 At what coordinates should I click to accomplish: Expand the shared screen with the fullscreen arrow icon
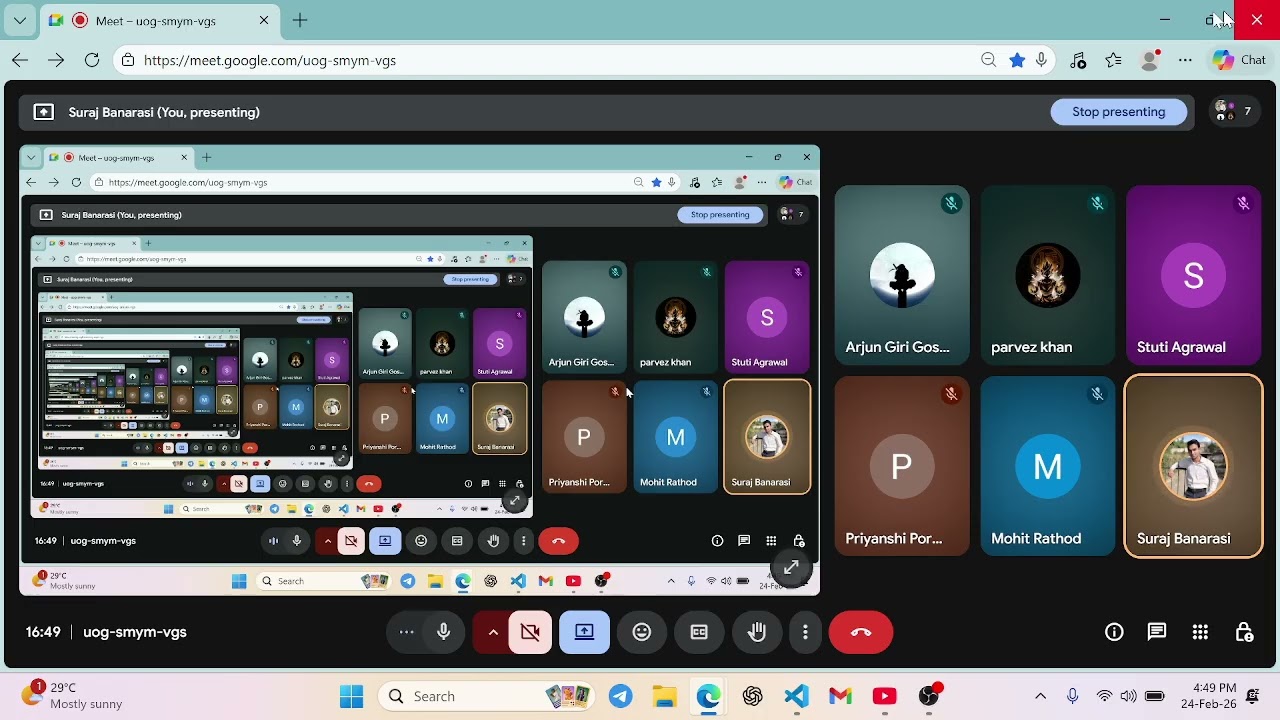point(791,568)
